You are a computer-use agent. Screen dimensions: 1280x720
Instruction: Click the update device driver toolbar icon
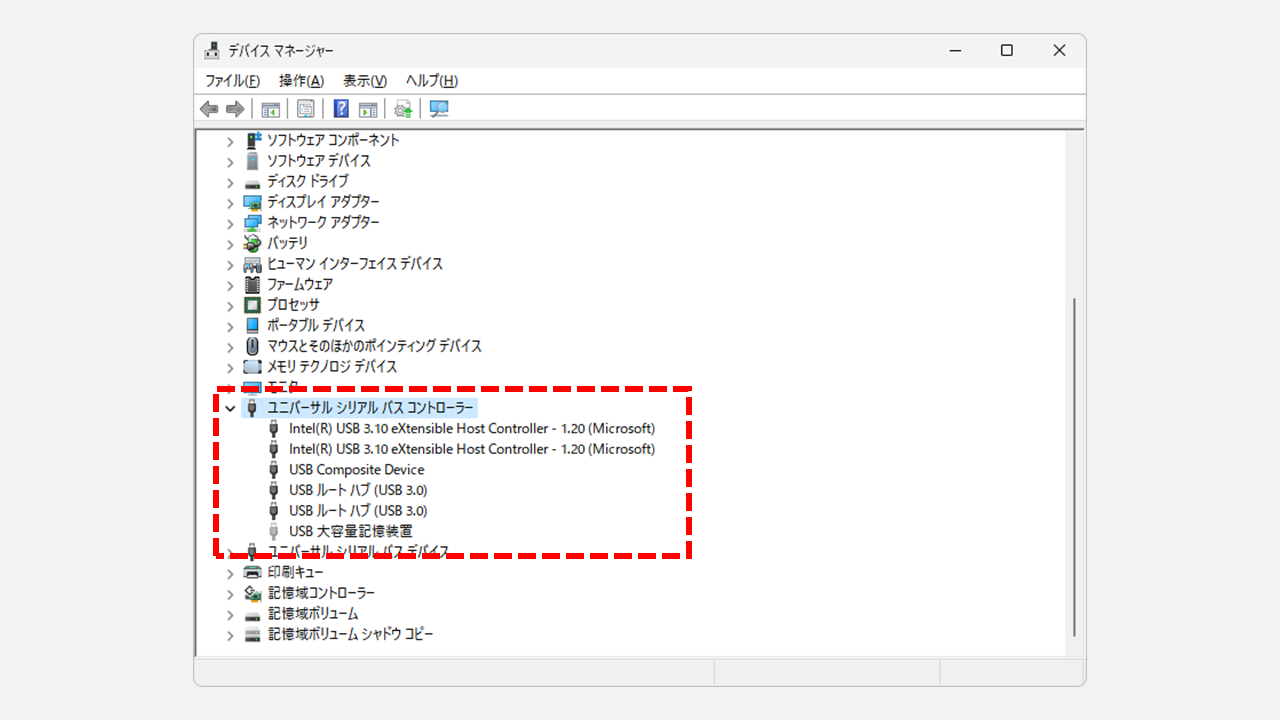pyautogui.click(x=403, y=109)
